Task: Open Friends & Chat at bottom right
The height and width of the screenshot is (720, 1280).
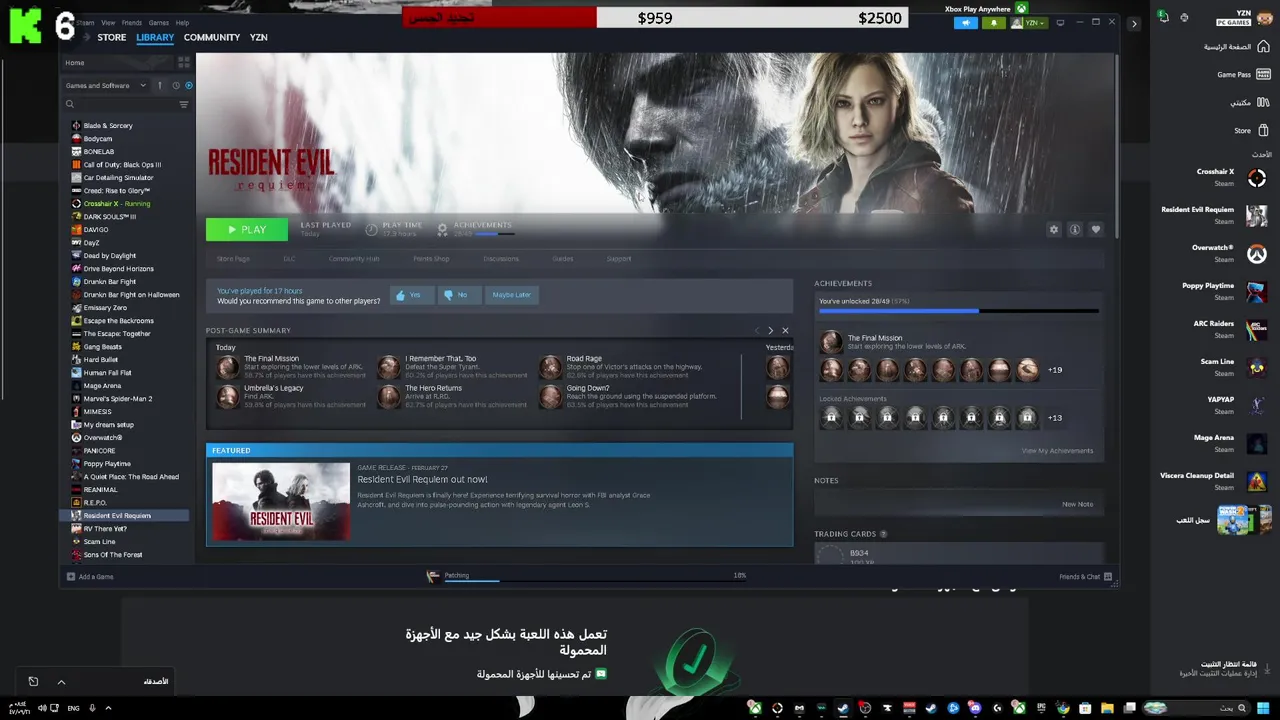Action: [1085, 577]
